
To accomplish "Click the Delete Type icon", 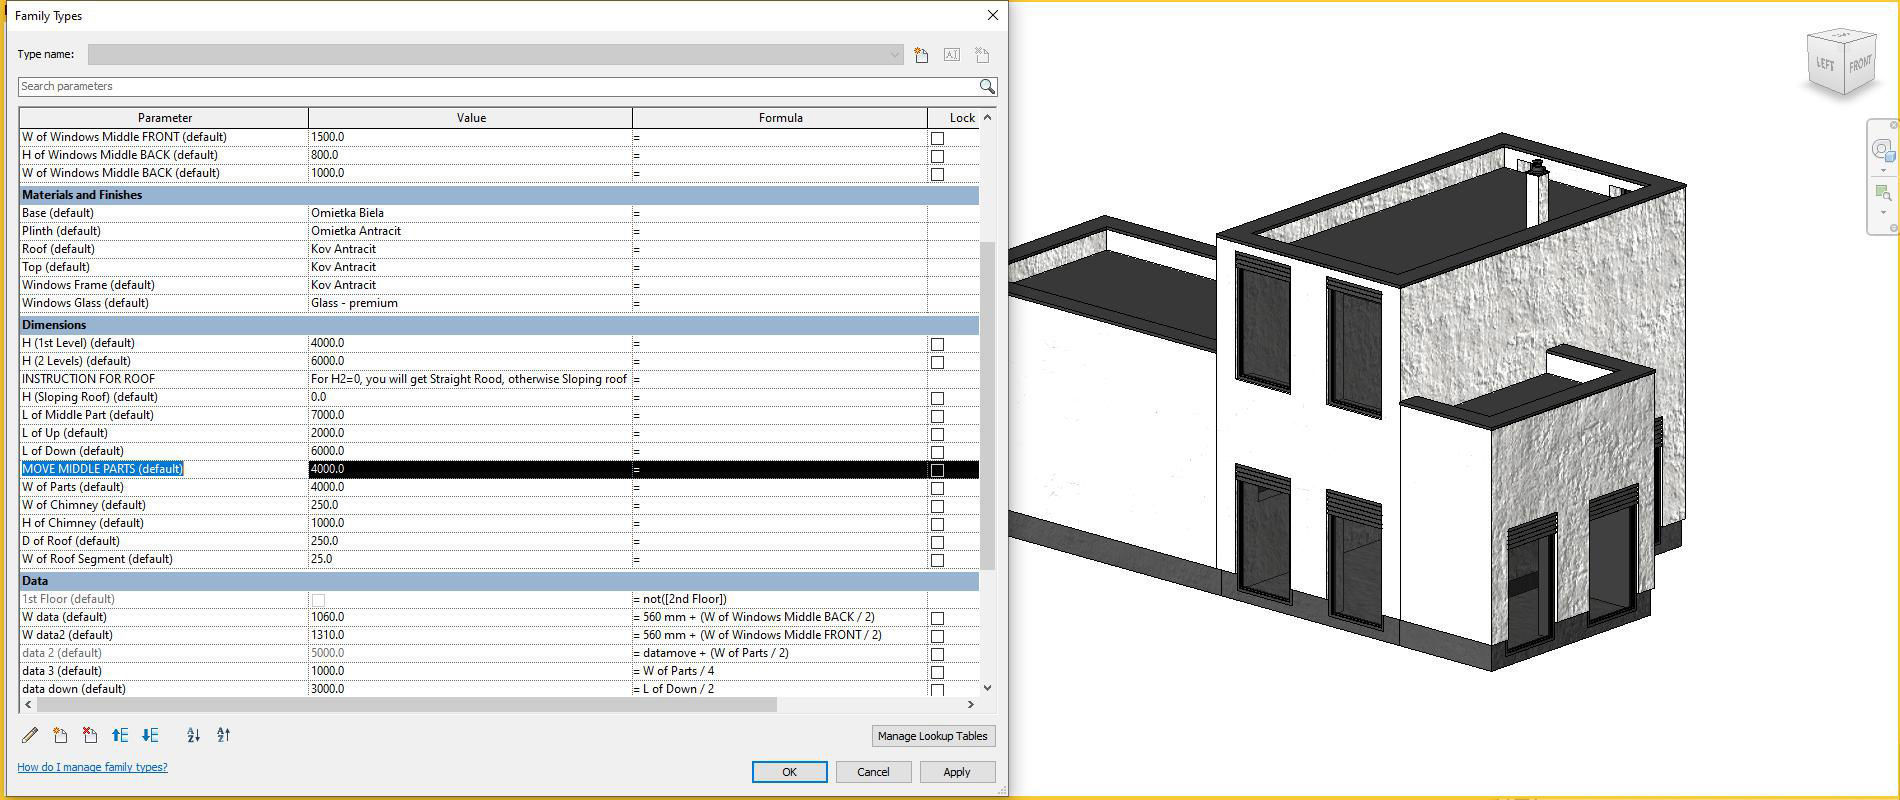I will pyautogui.click(x=981, y=55).
